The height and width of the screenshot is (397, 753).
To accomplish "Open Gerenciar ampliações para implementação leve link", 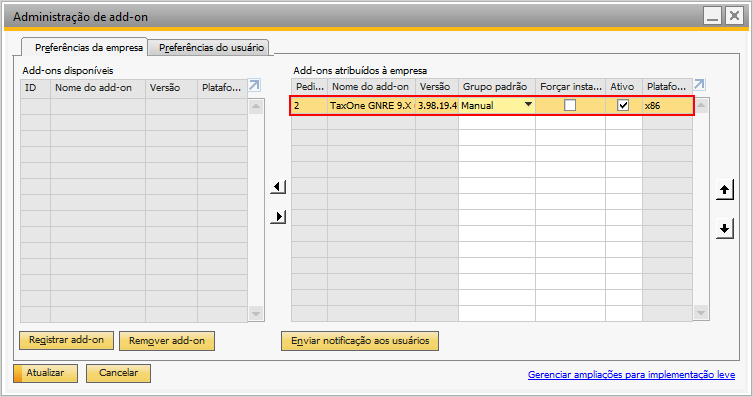I will tap(632, 374).
